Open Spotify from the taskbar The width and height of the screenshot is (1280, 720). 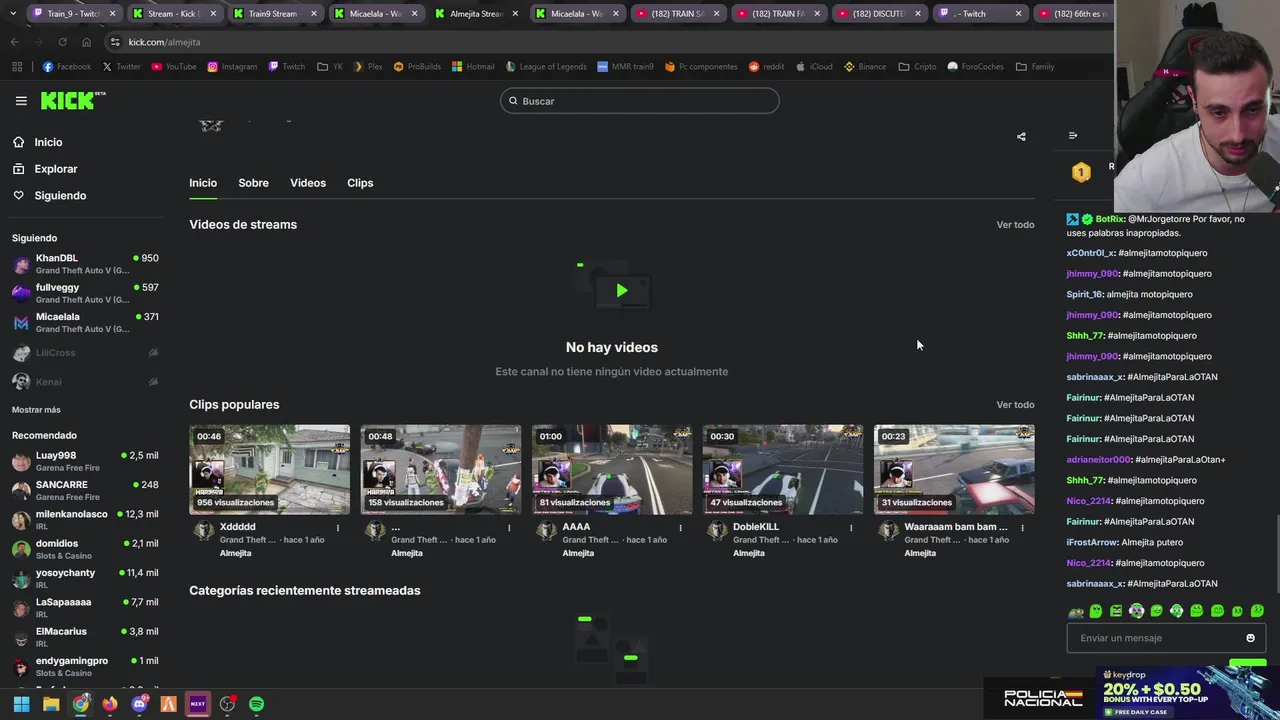[256, 704]
